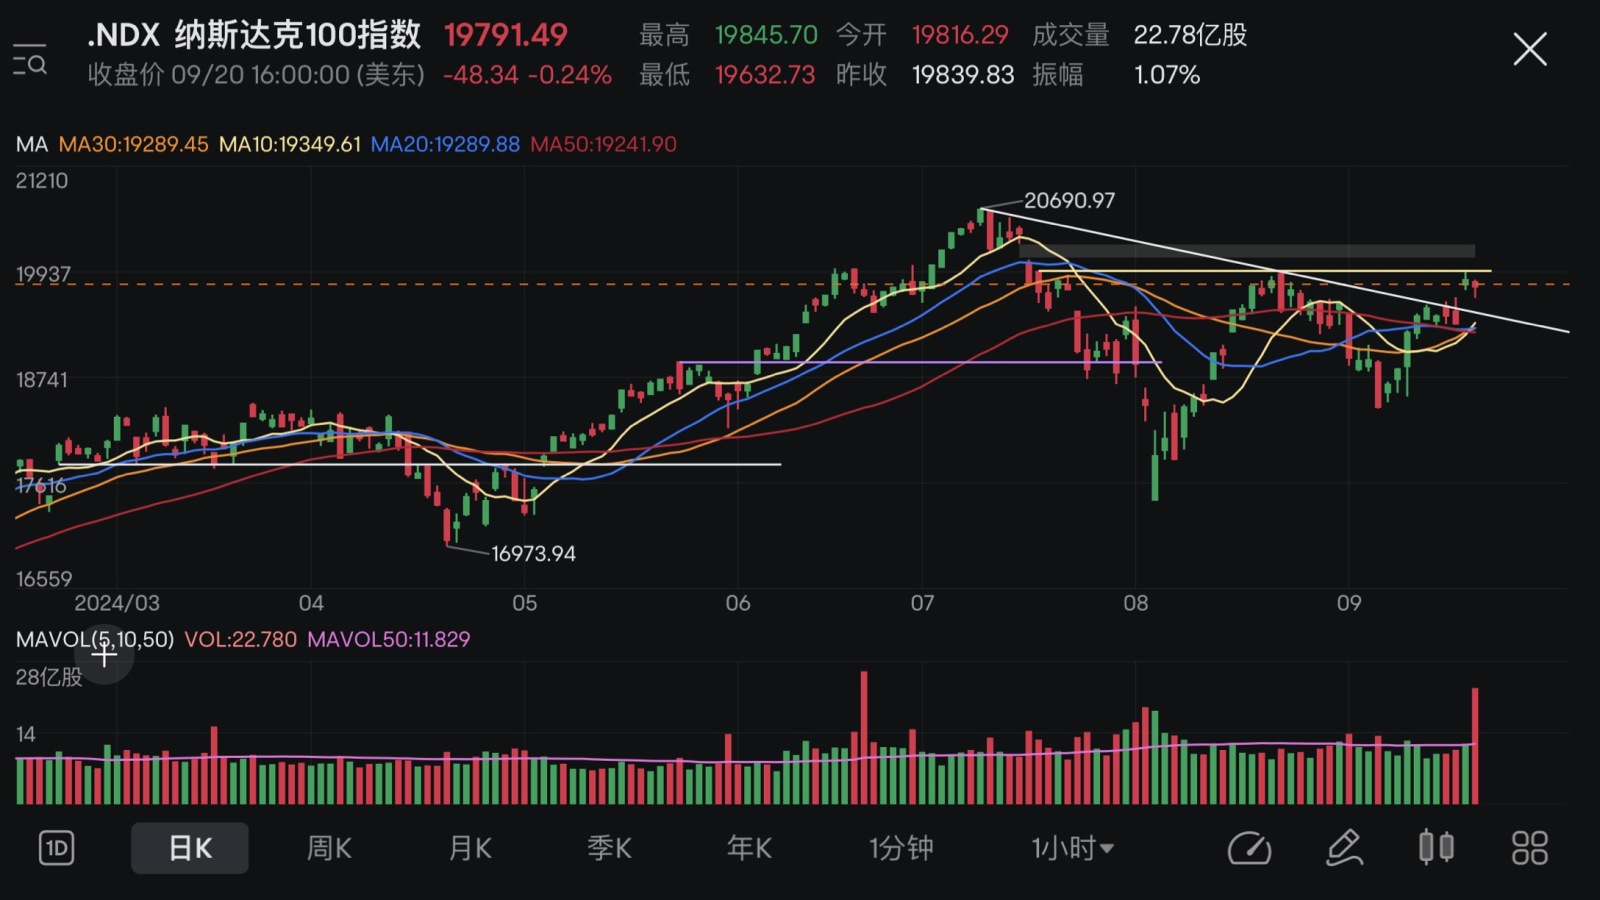
Task: Click the 28亿股 volume axis label
Action: (x=49, y=677)
